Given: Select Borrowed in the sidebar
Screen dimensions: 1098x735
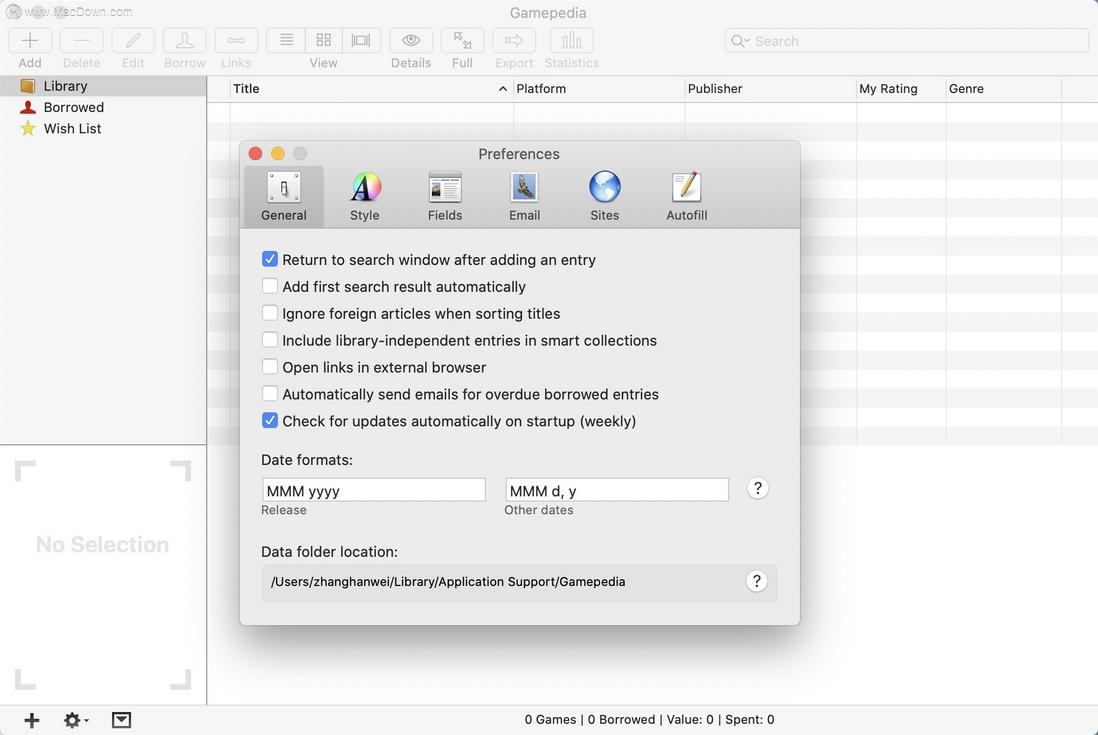Looking at the screenshot, I should (103, 107).
